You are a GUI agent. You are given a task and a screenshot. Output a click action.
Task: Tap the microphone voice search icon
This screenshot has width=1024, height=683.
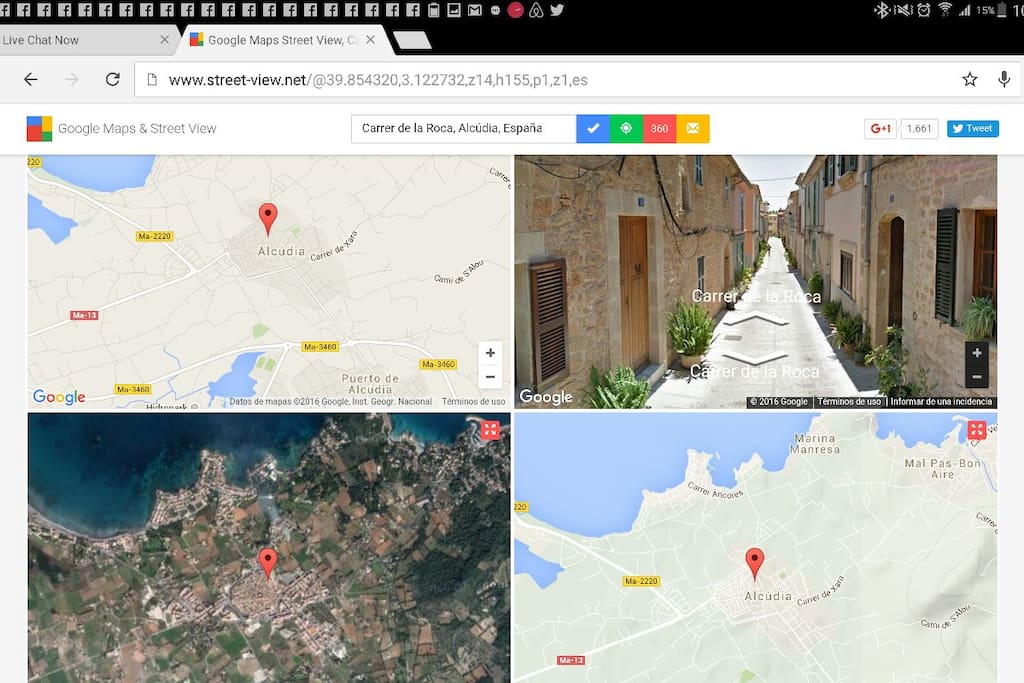point(1004,80)
